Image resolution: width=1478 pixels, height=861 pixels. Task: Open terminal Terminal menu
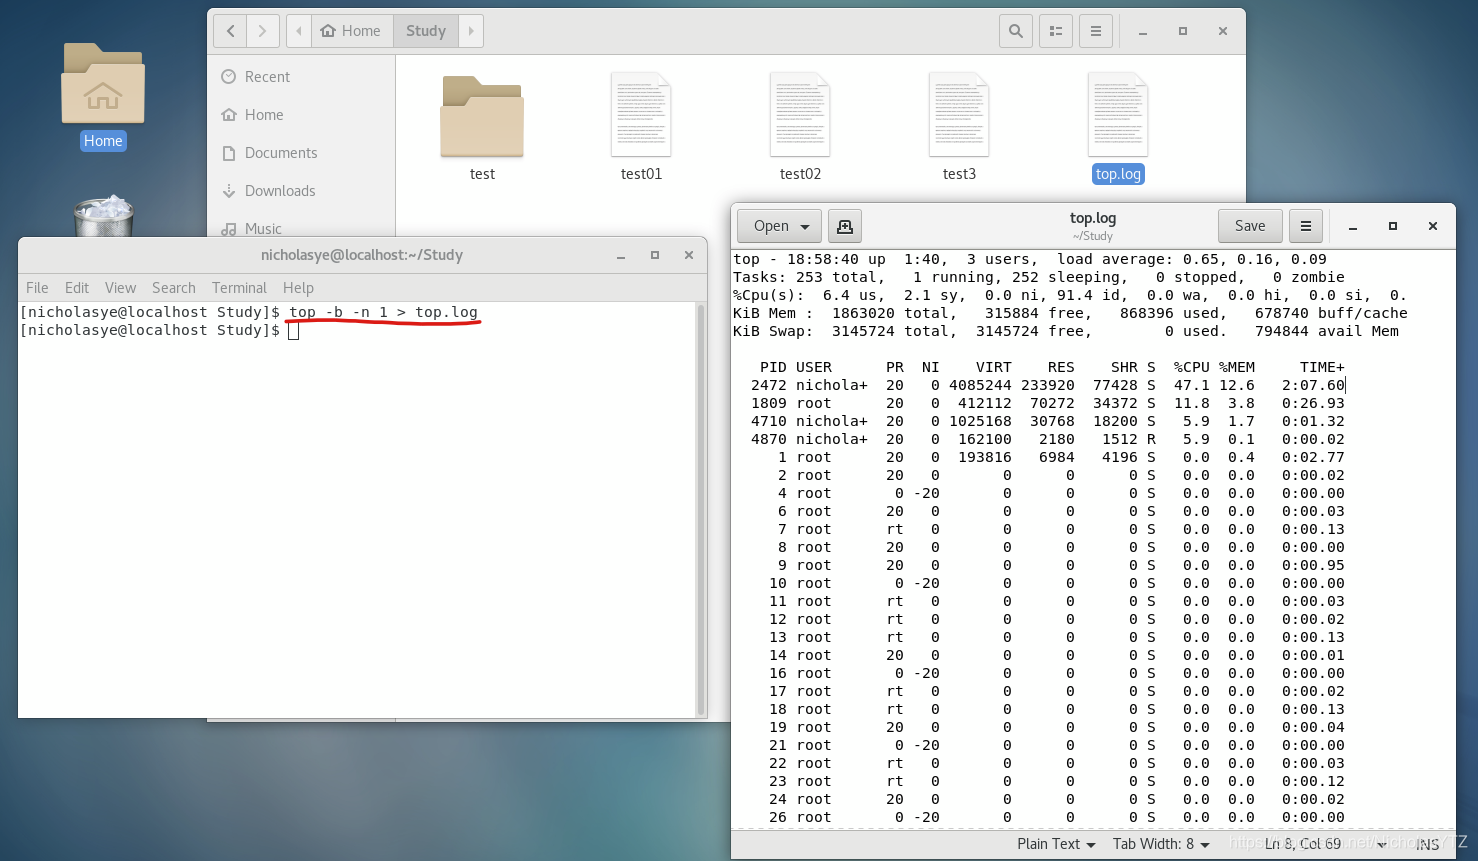point(239,288)
